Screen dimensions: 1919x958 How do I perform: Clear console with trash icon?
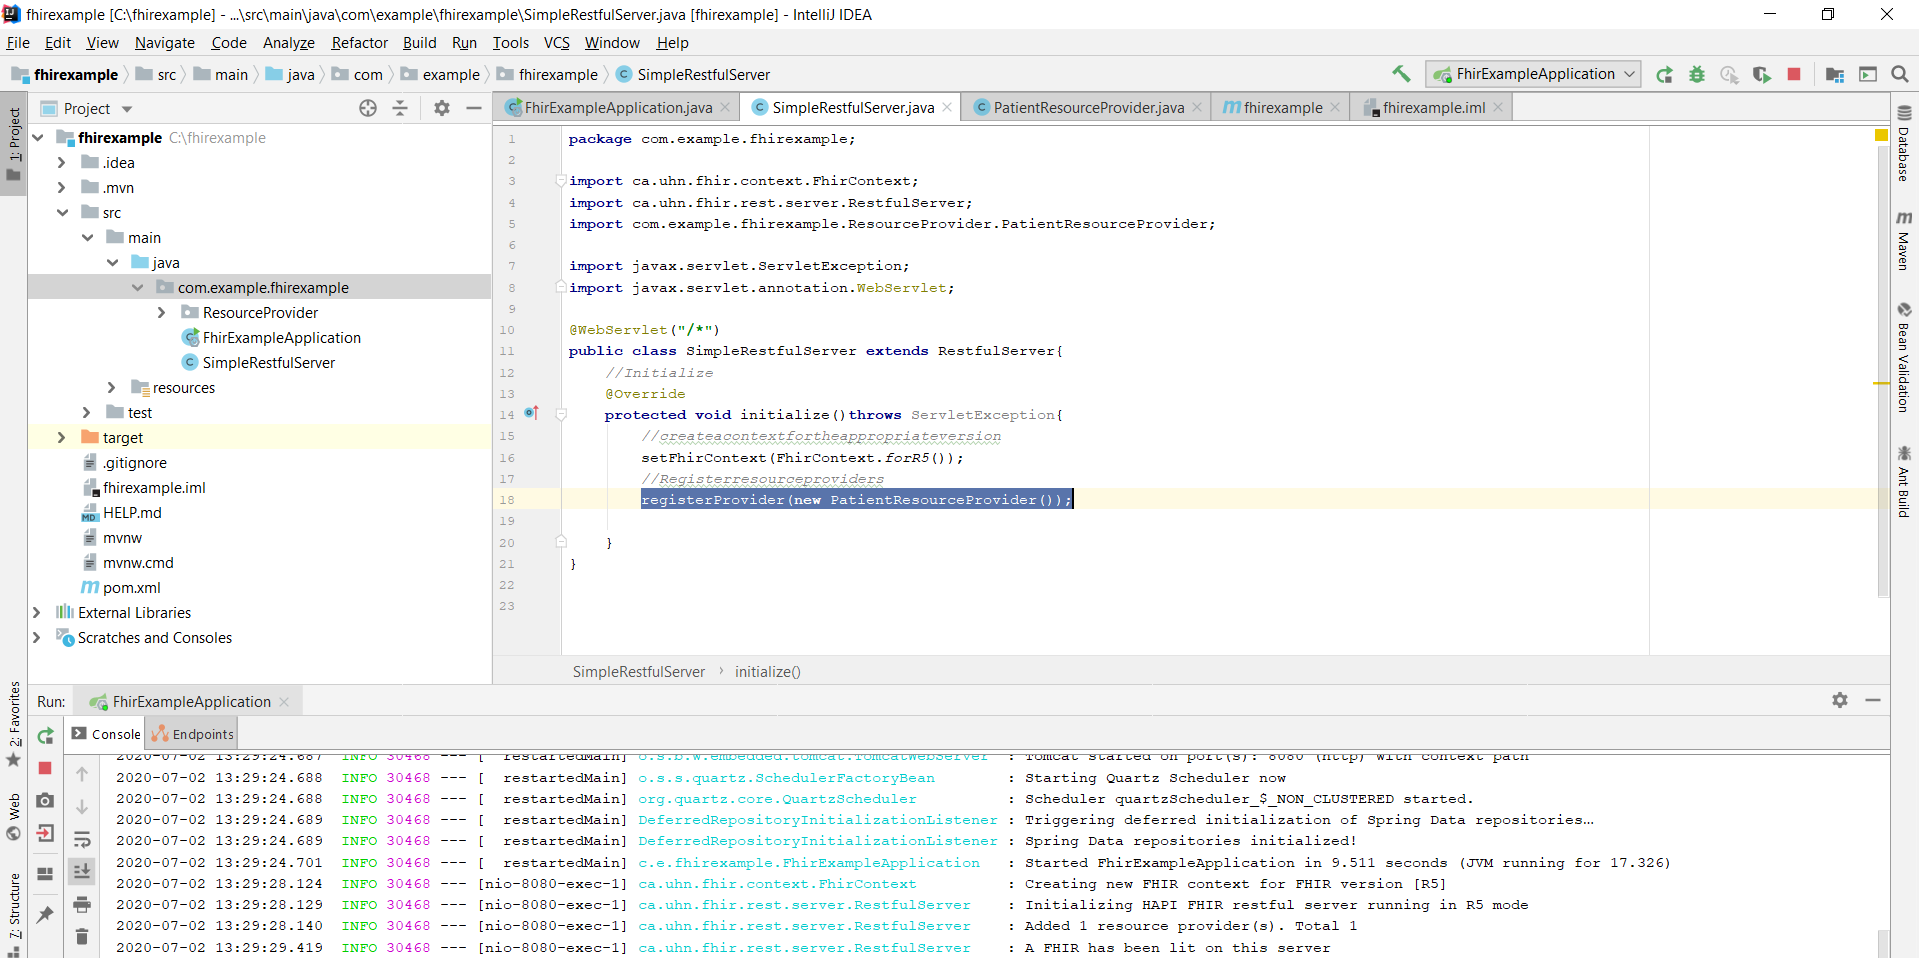pos(82,937)
